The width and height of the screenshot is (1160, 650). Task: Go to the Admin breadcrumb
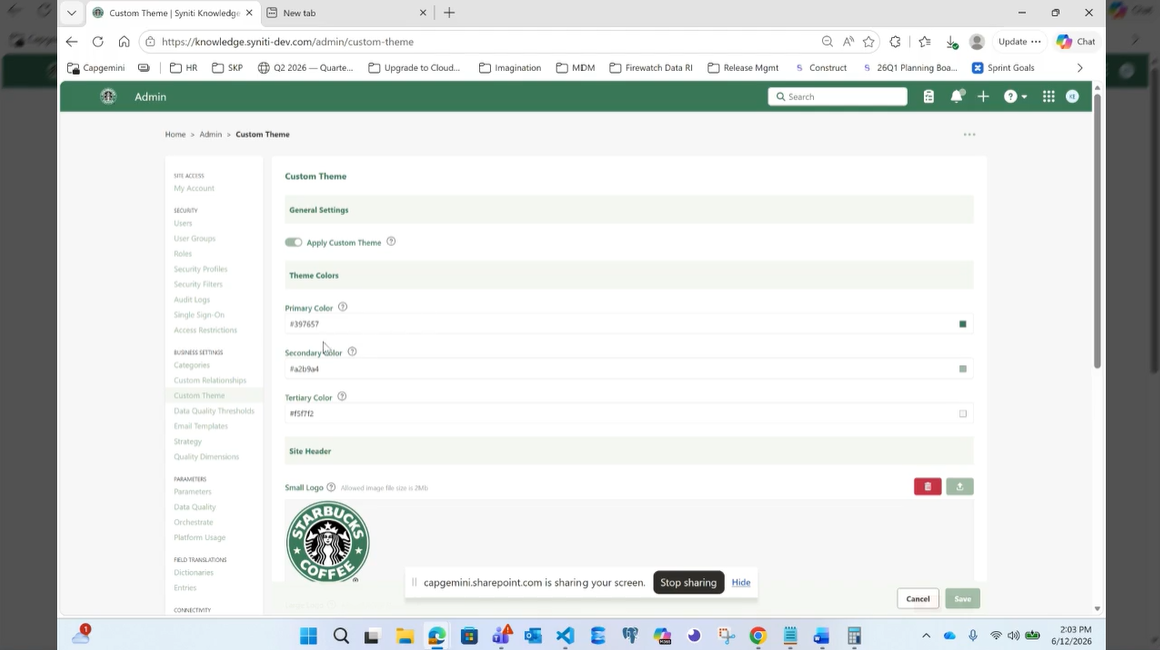[210, 135]
